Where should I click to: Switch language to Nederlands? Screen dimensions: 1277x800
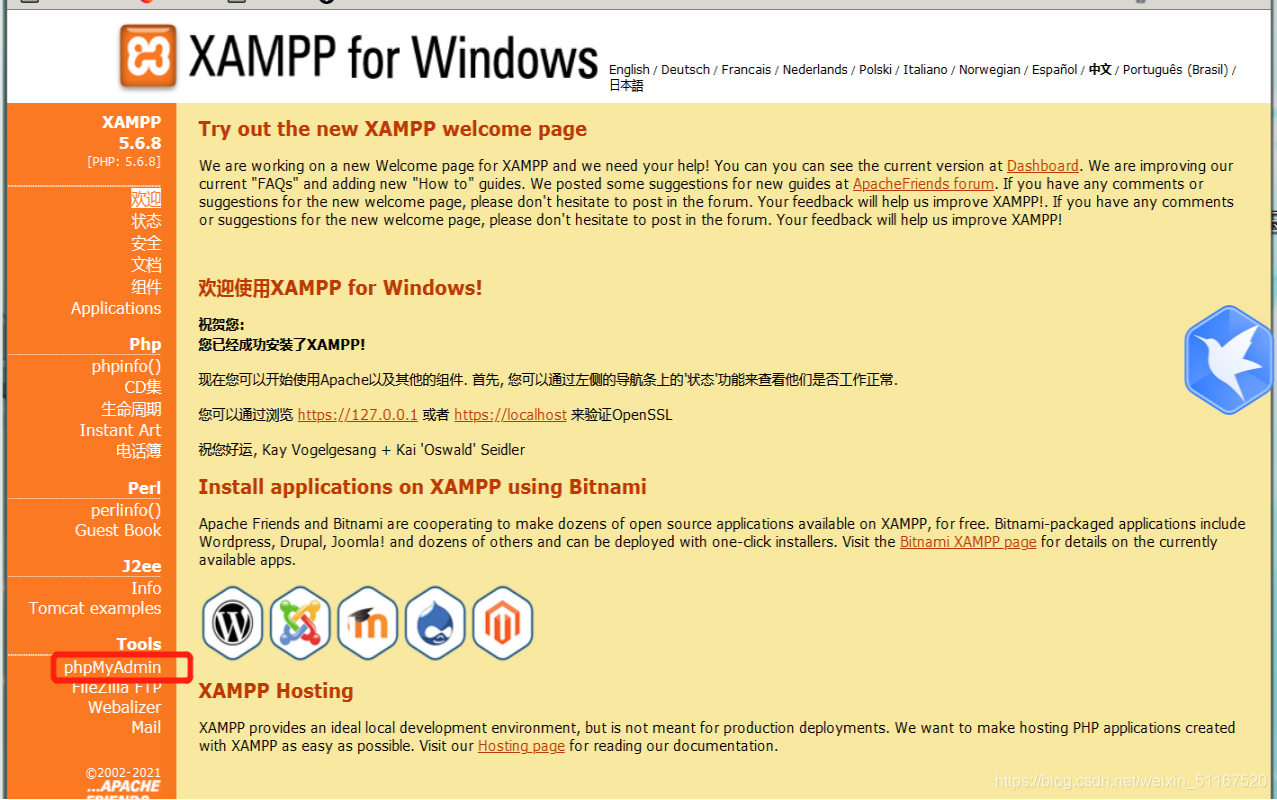click(815, 70)
